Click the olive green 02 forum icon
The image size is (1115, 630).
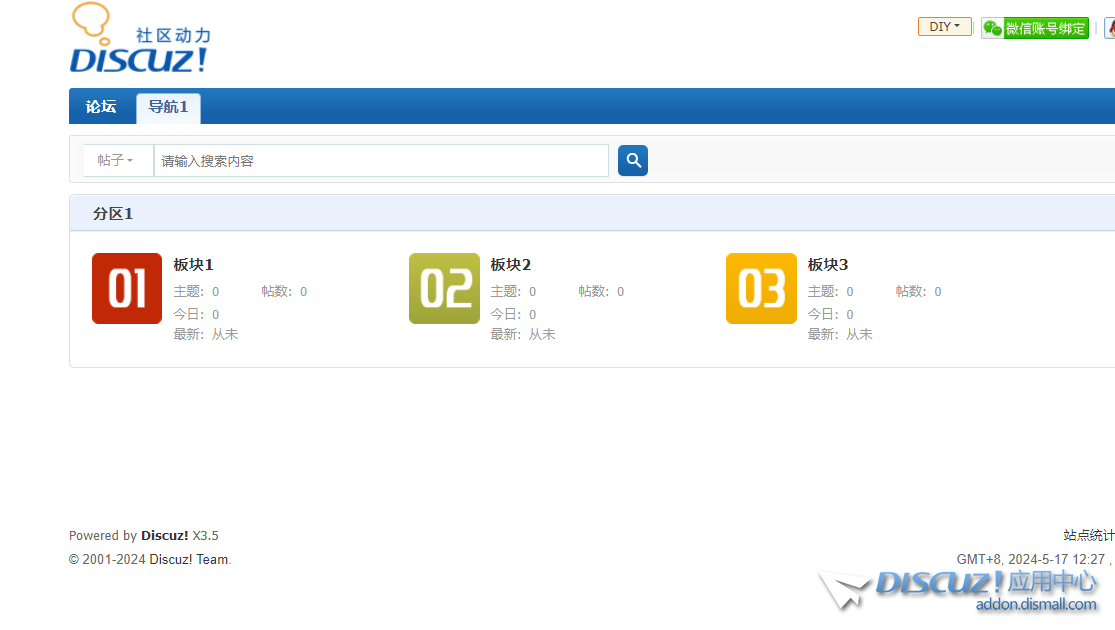pyautogui.click(x=444, y=288)
